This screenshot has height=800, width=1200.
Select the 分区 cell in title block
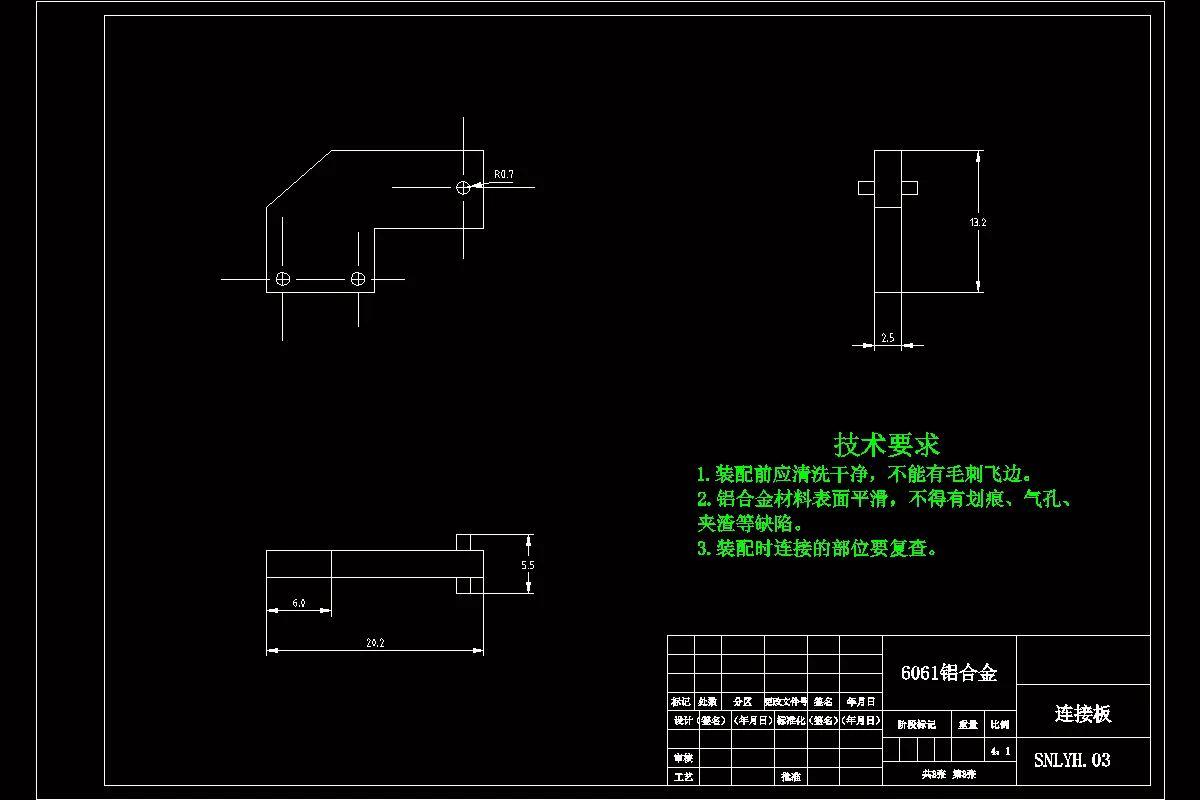[742, 702]
